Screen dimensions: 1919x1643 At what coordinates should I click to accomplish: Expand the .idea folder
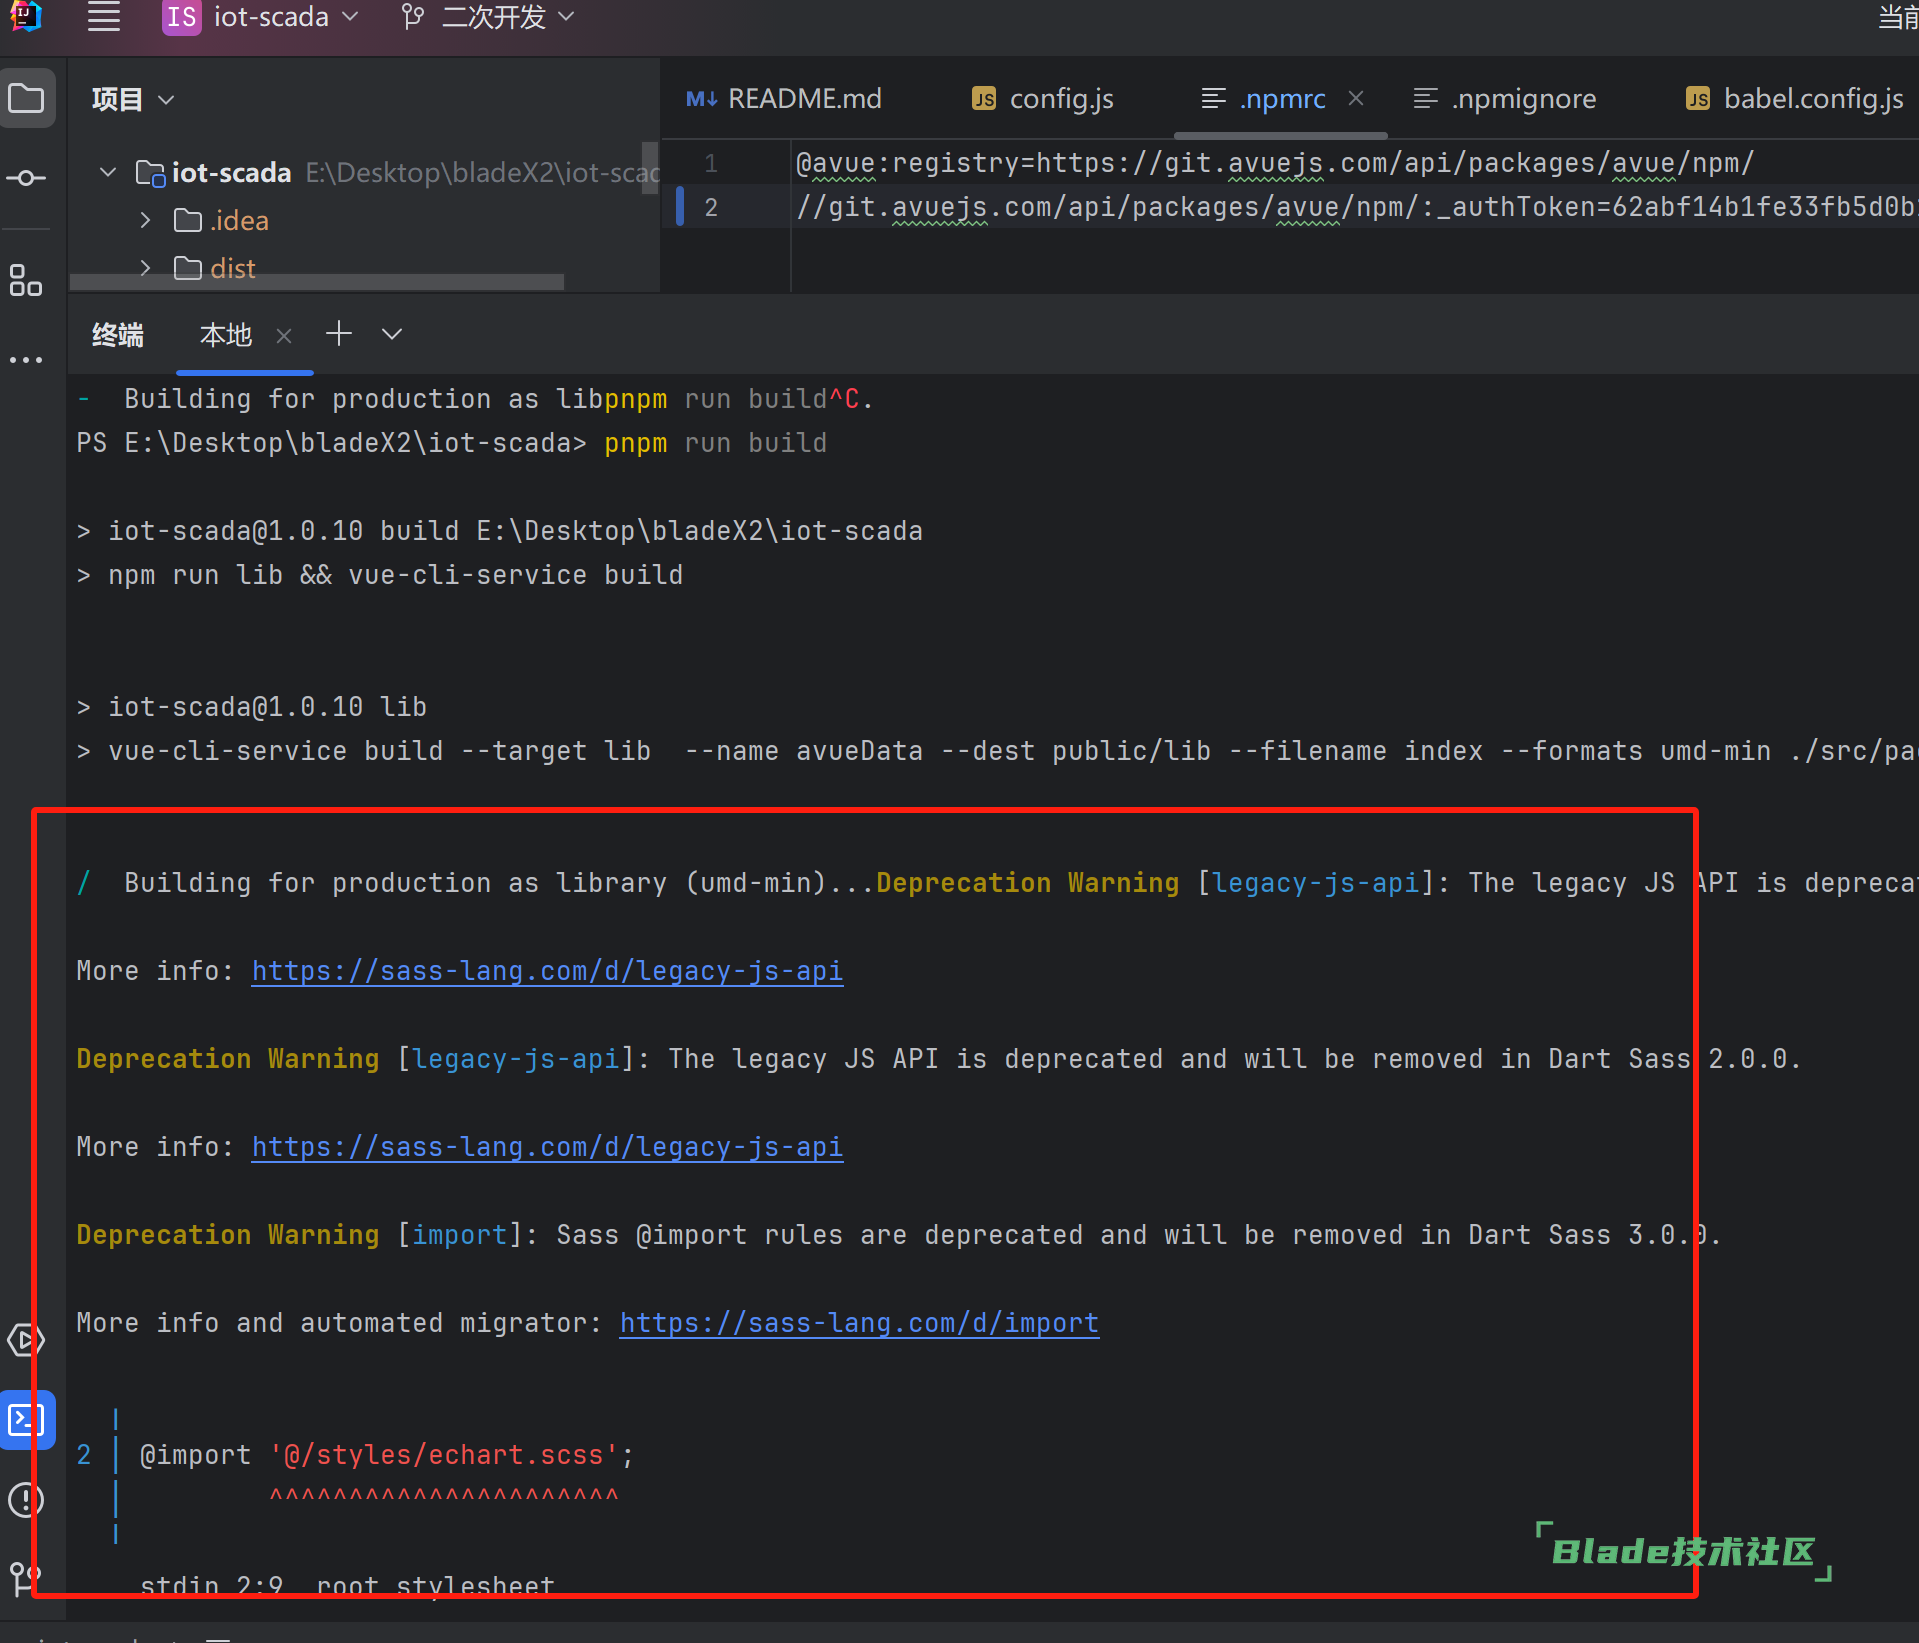pyautogui.click(x=146, y=220)
